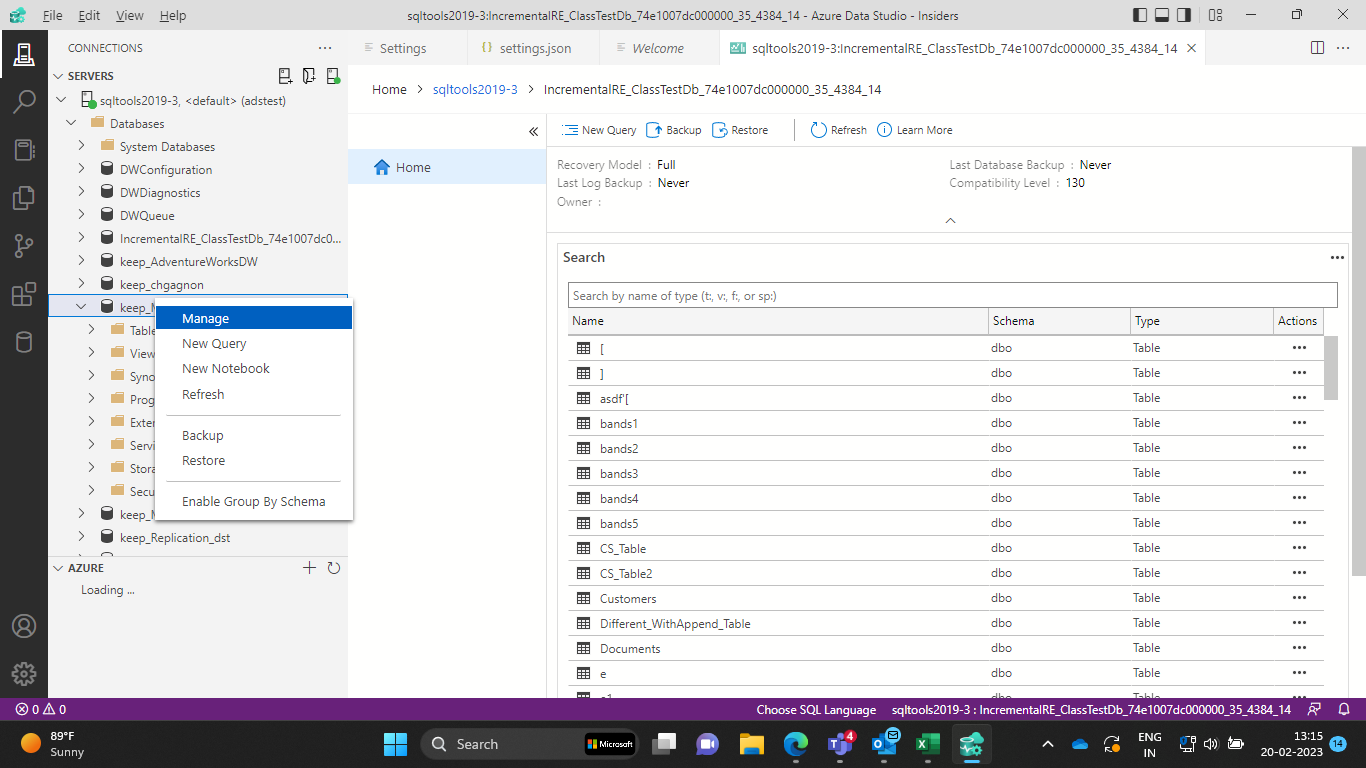Open the Source Control view
The image size is (1366, 768).
pyautogui.click(x=25, y=246)
